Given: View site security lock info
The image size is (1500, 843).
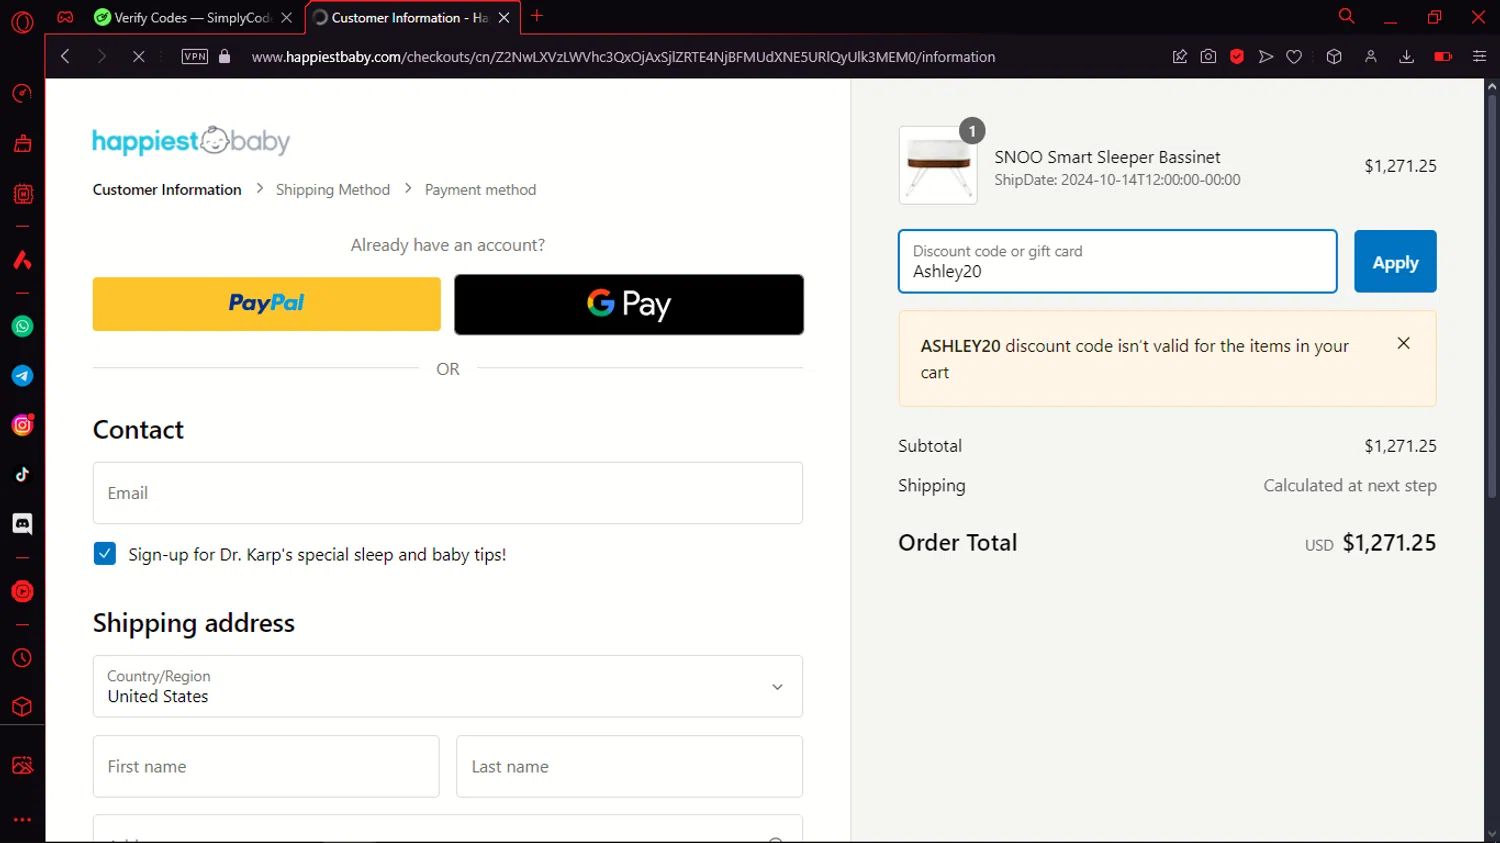Looking at the screenshot, I should 225,57.
